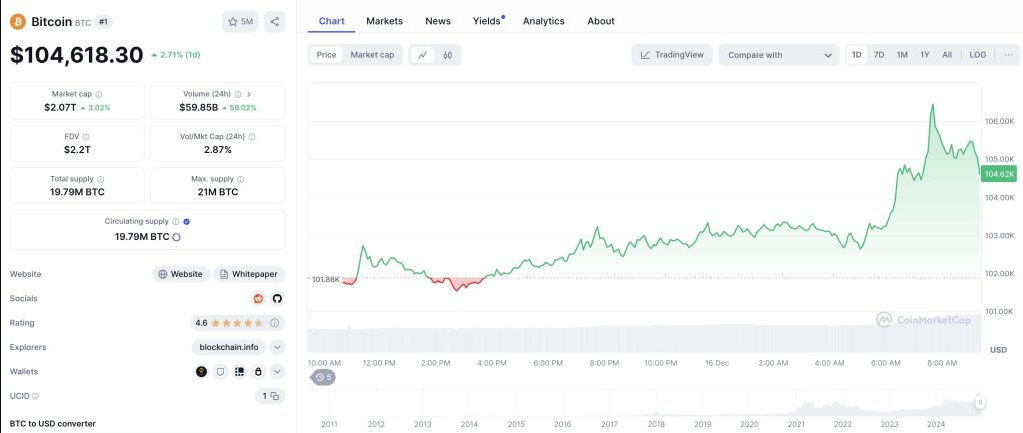1023x433 pixels.
Task: Select the Price chart toggle
Action: coord(326,55)
